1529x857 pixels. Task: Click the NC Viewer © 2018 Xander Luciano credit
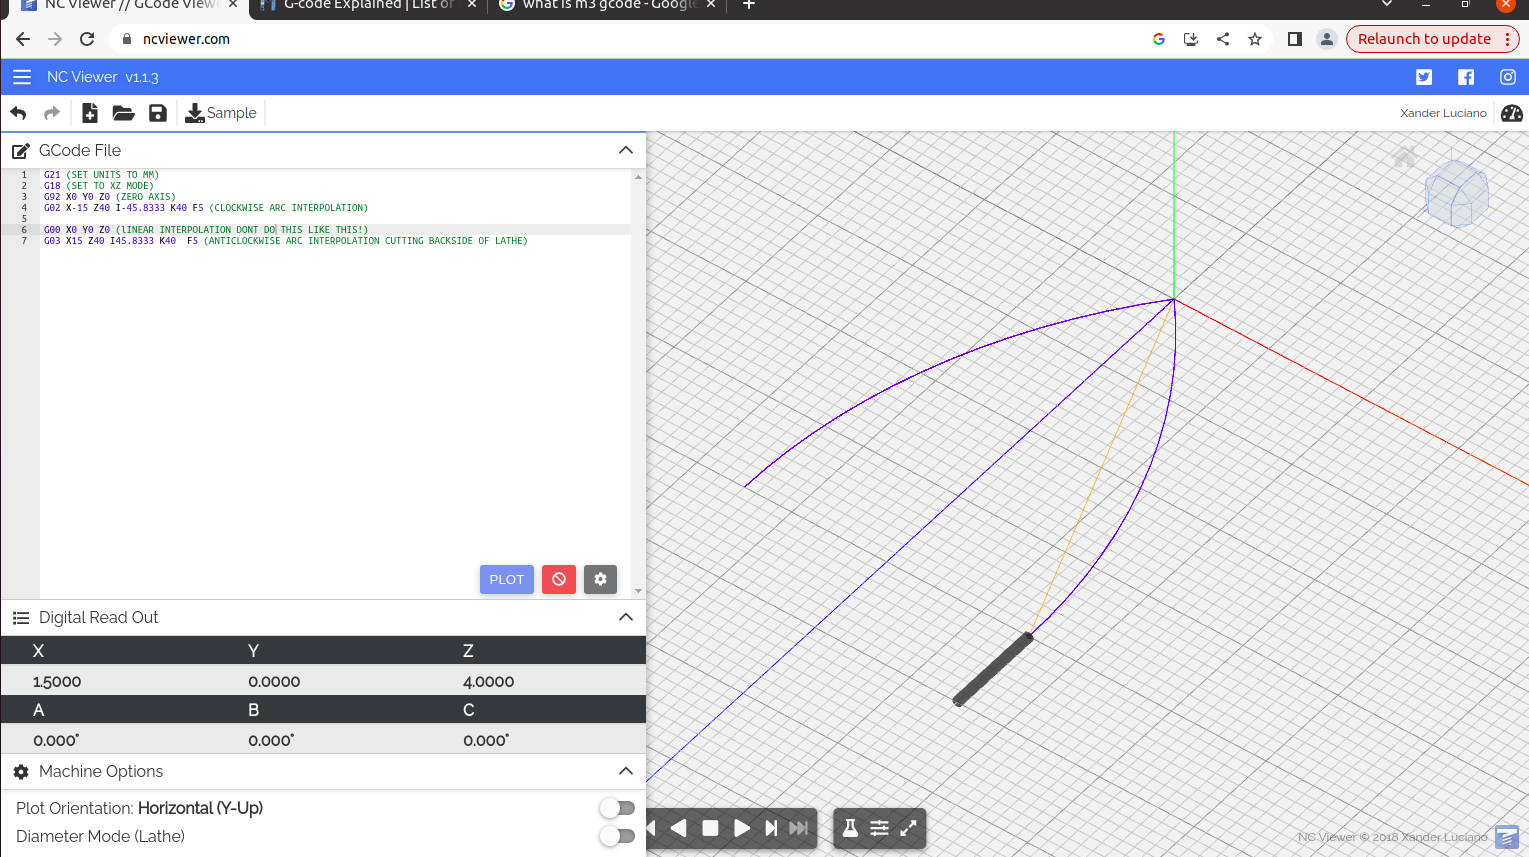pyautogui.click(x=1392, y=837)
